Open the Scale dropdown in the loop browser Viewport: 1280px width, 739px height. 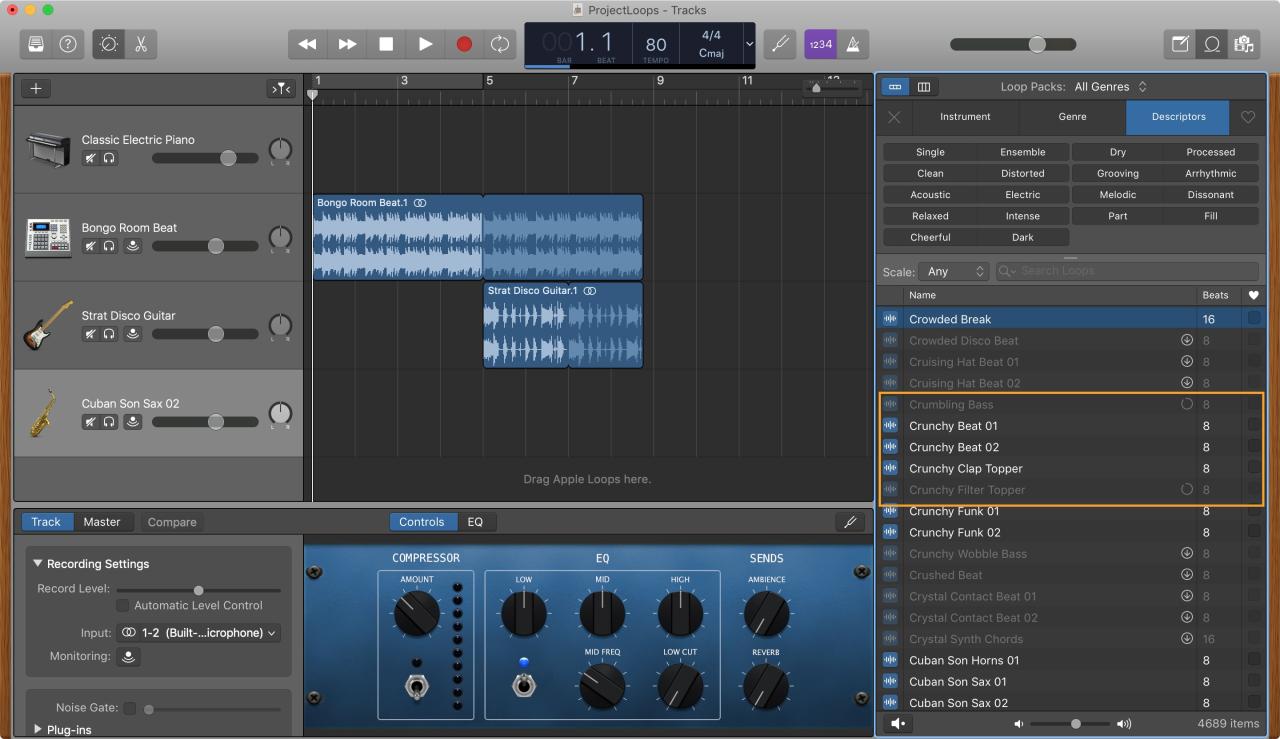click(953, 271)
